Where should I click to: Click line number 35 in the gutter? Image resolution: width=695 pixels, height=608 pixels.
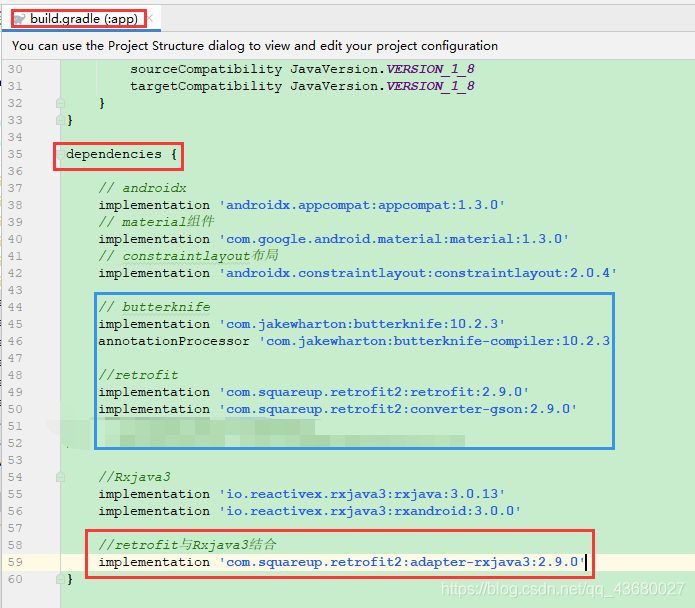[x=15, y=154]
